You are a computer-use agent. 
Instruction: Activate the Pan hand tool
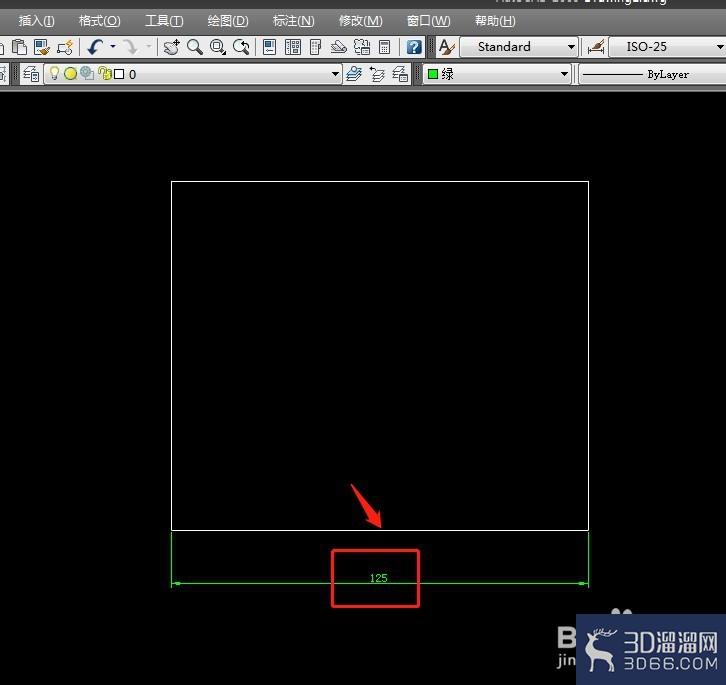(172, 47)
